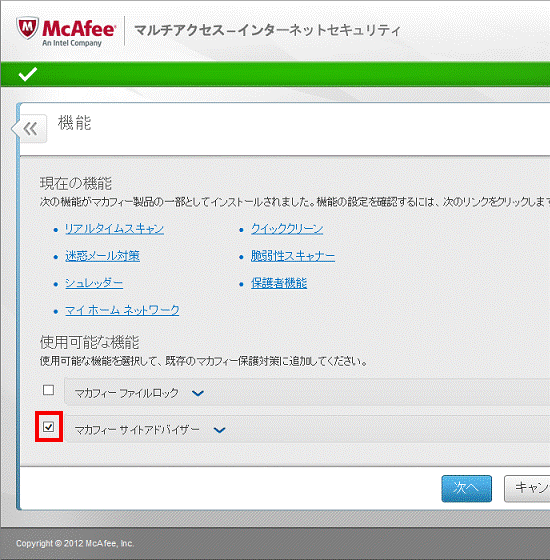Open the クイッククリーン link
The height and width of the screenshot is (560, 550).
coord(287,229)
